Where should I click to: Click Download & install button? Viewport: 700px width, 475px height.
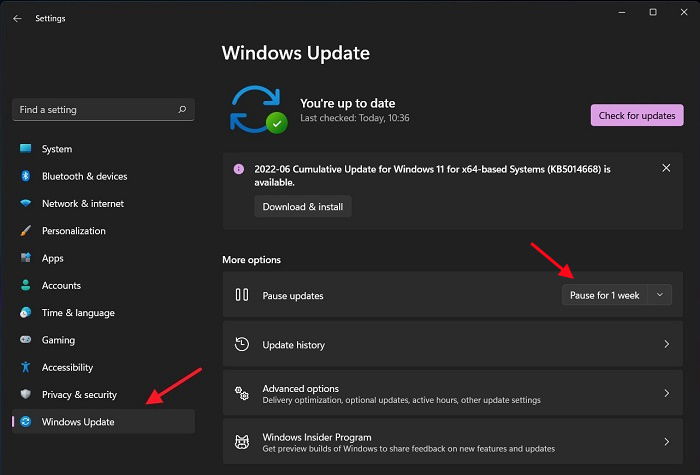303,207
